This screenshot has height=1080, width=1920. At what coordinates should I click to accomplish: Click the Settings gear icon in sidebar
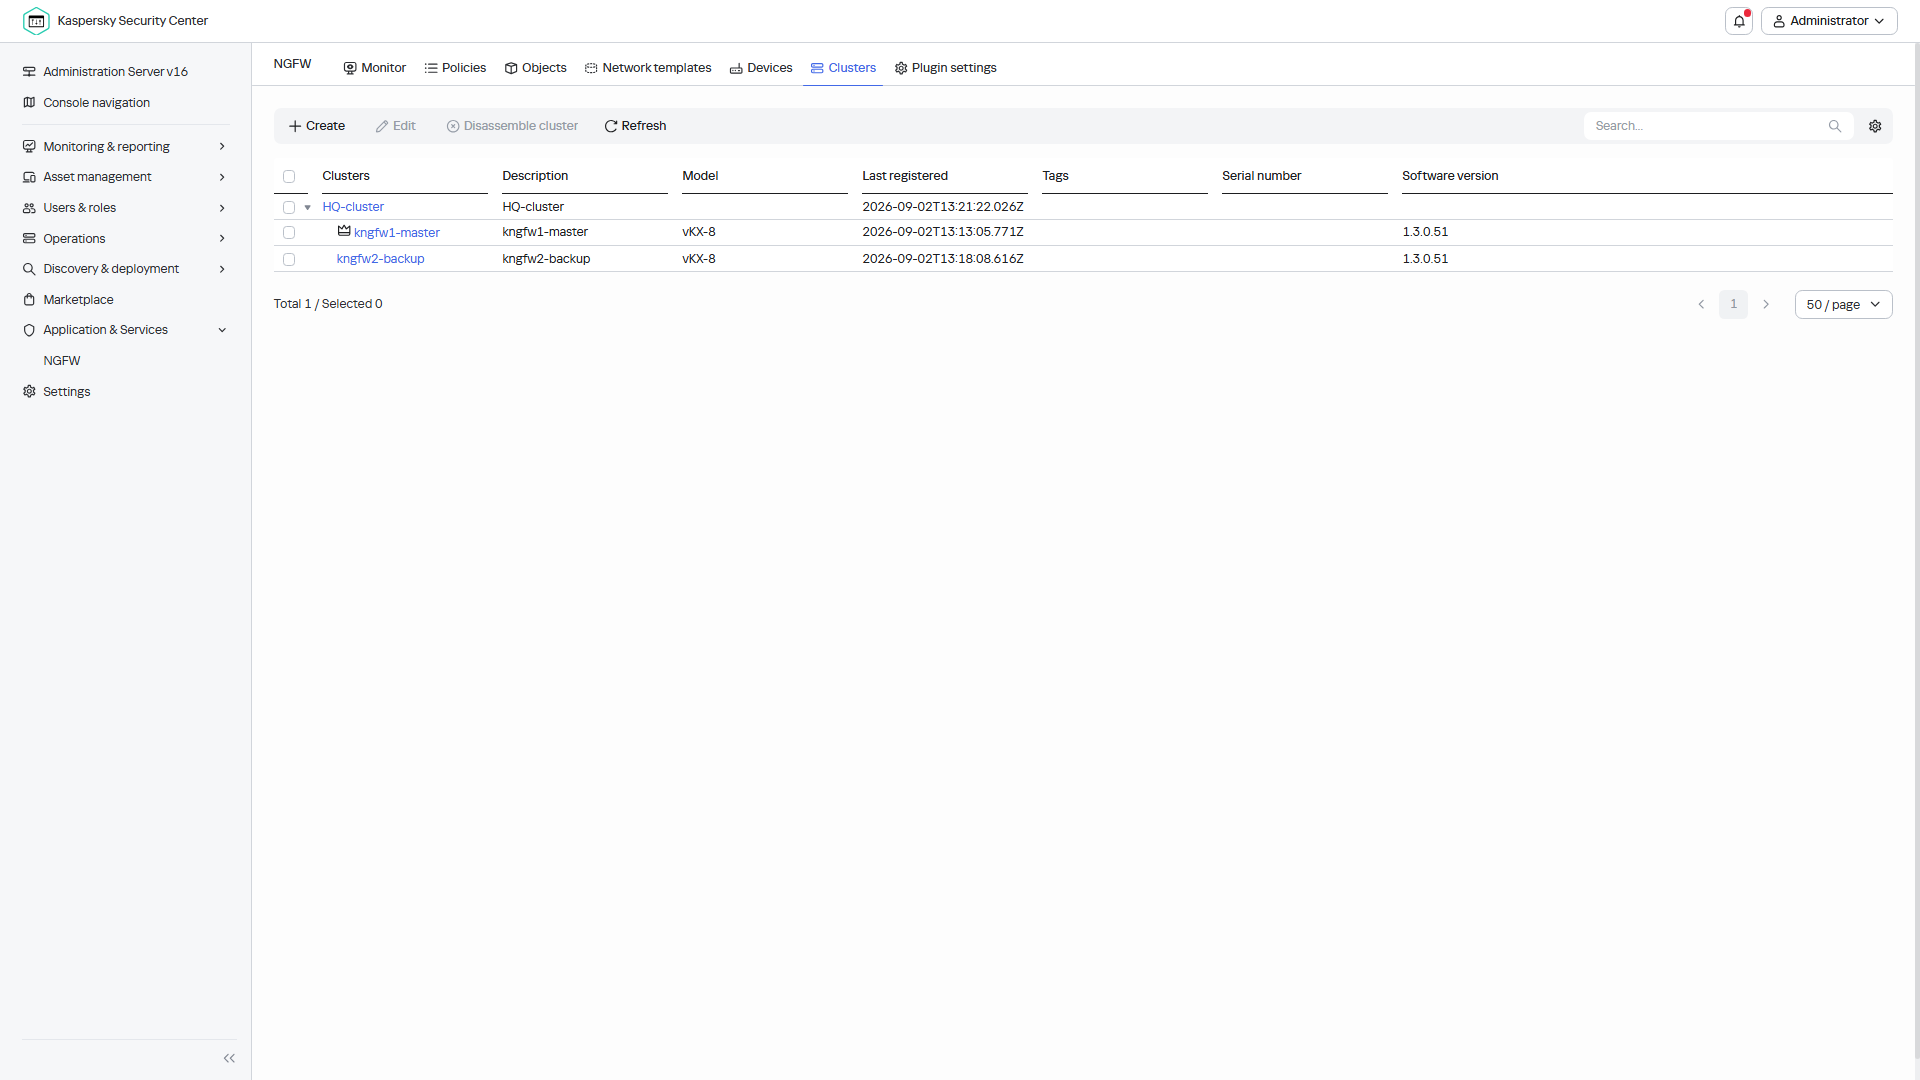(x=29, y=392)
